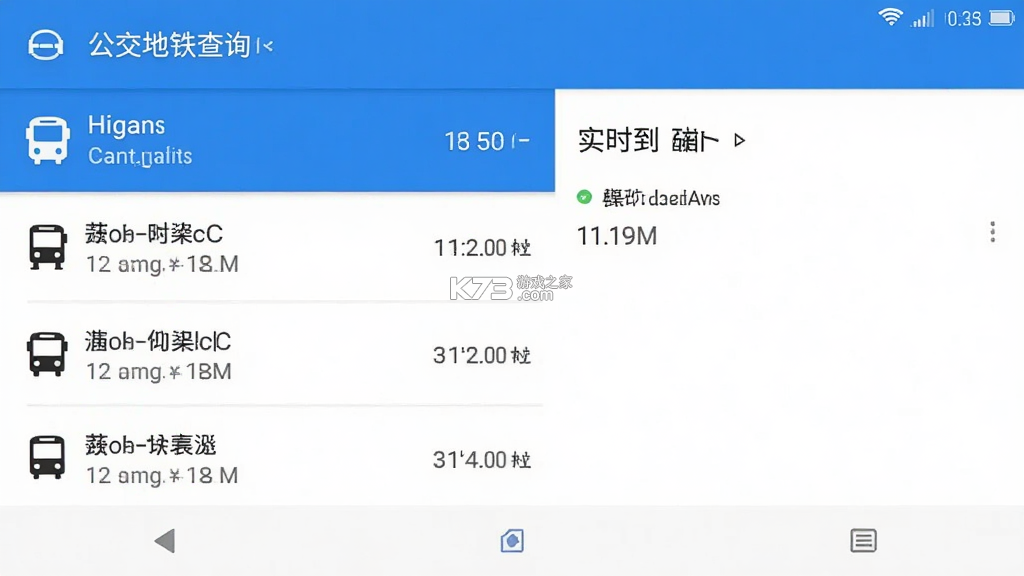Click the 11.19M distance value
Image resolution: width=1024 pixels, height=576 pixels.
[x=616, y=236]
